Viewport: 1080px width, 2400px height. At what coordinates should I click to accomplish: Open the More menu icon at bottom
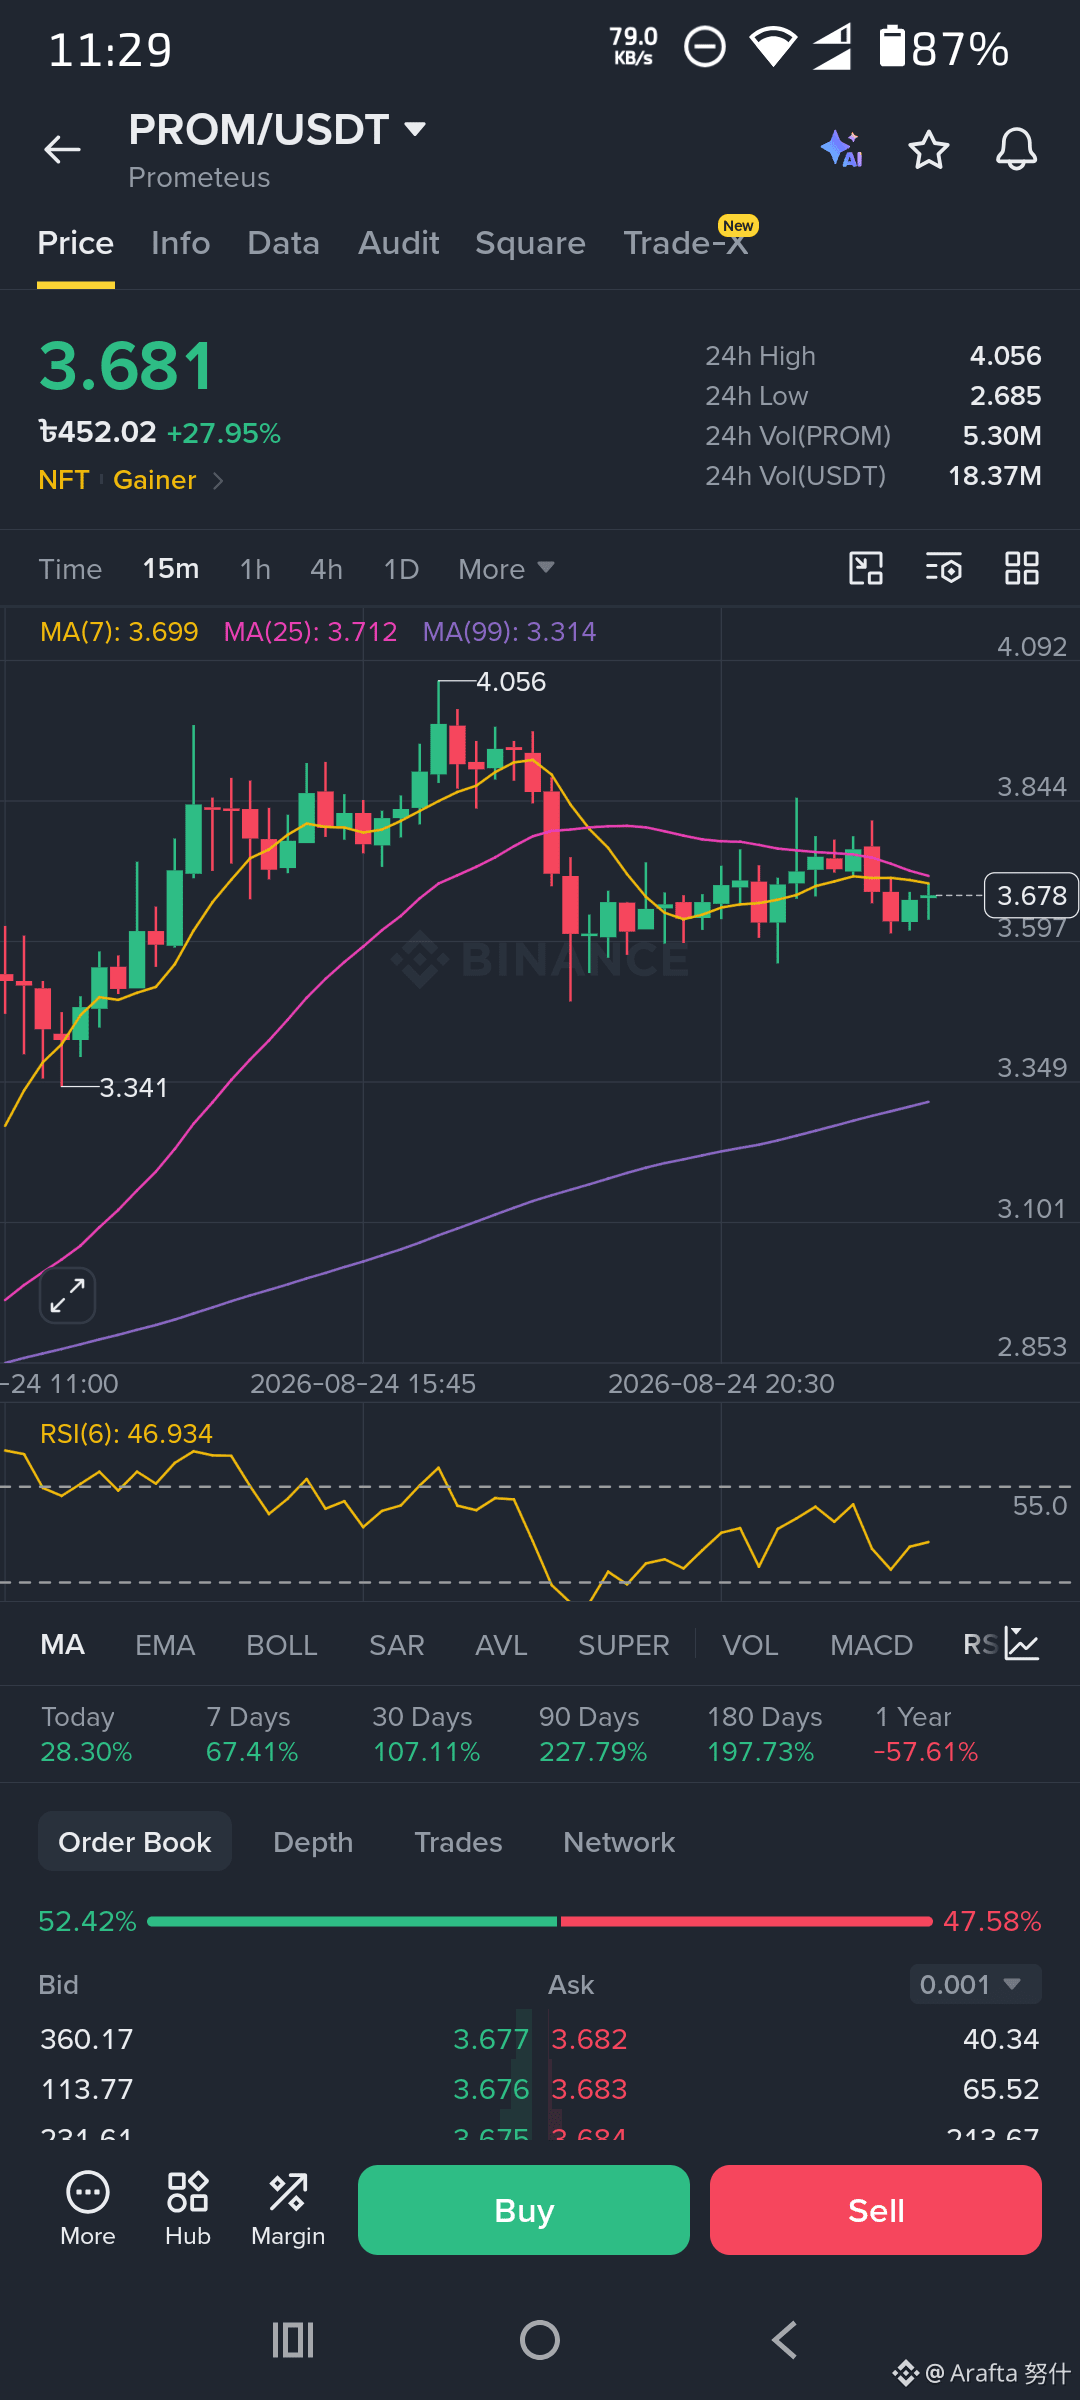coord(88,2210)
